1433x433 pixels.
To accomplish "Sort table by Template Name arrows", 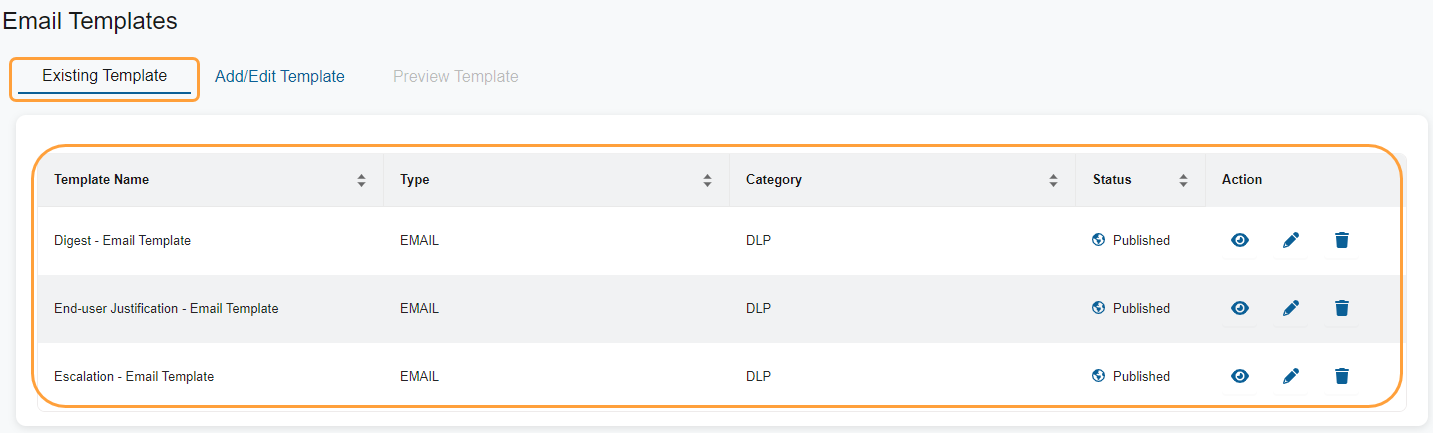I will click(361, 181).
